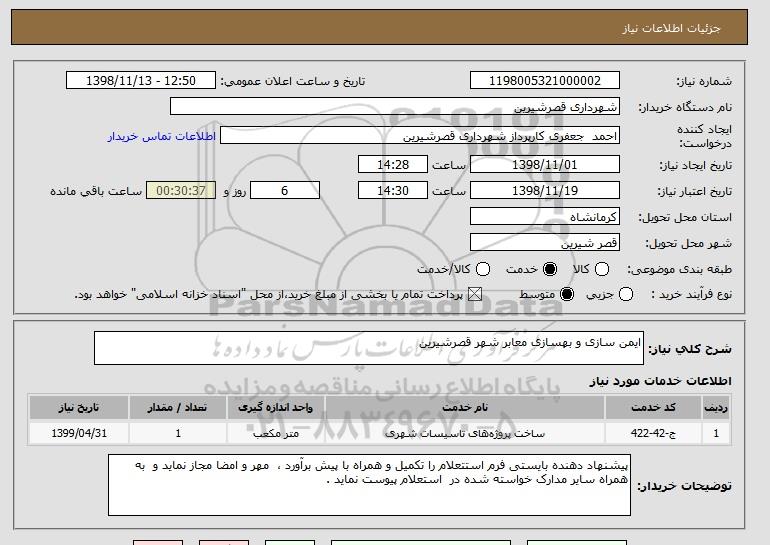Click the delivery city field قصر شیرین
Screen dimensions: 770x545
[x=545, y=243]
